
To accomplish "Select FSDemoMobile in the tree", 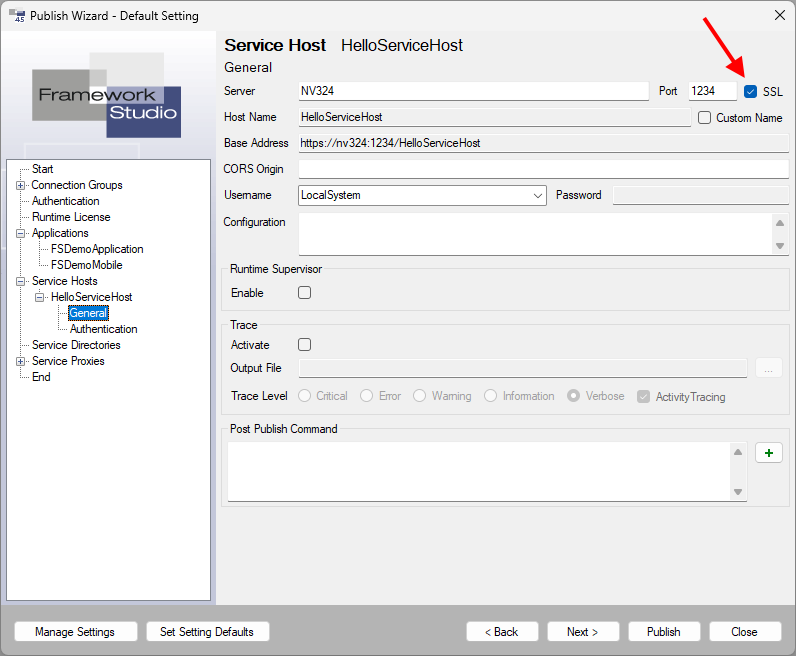I will coord(86,265).
